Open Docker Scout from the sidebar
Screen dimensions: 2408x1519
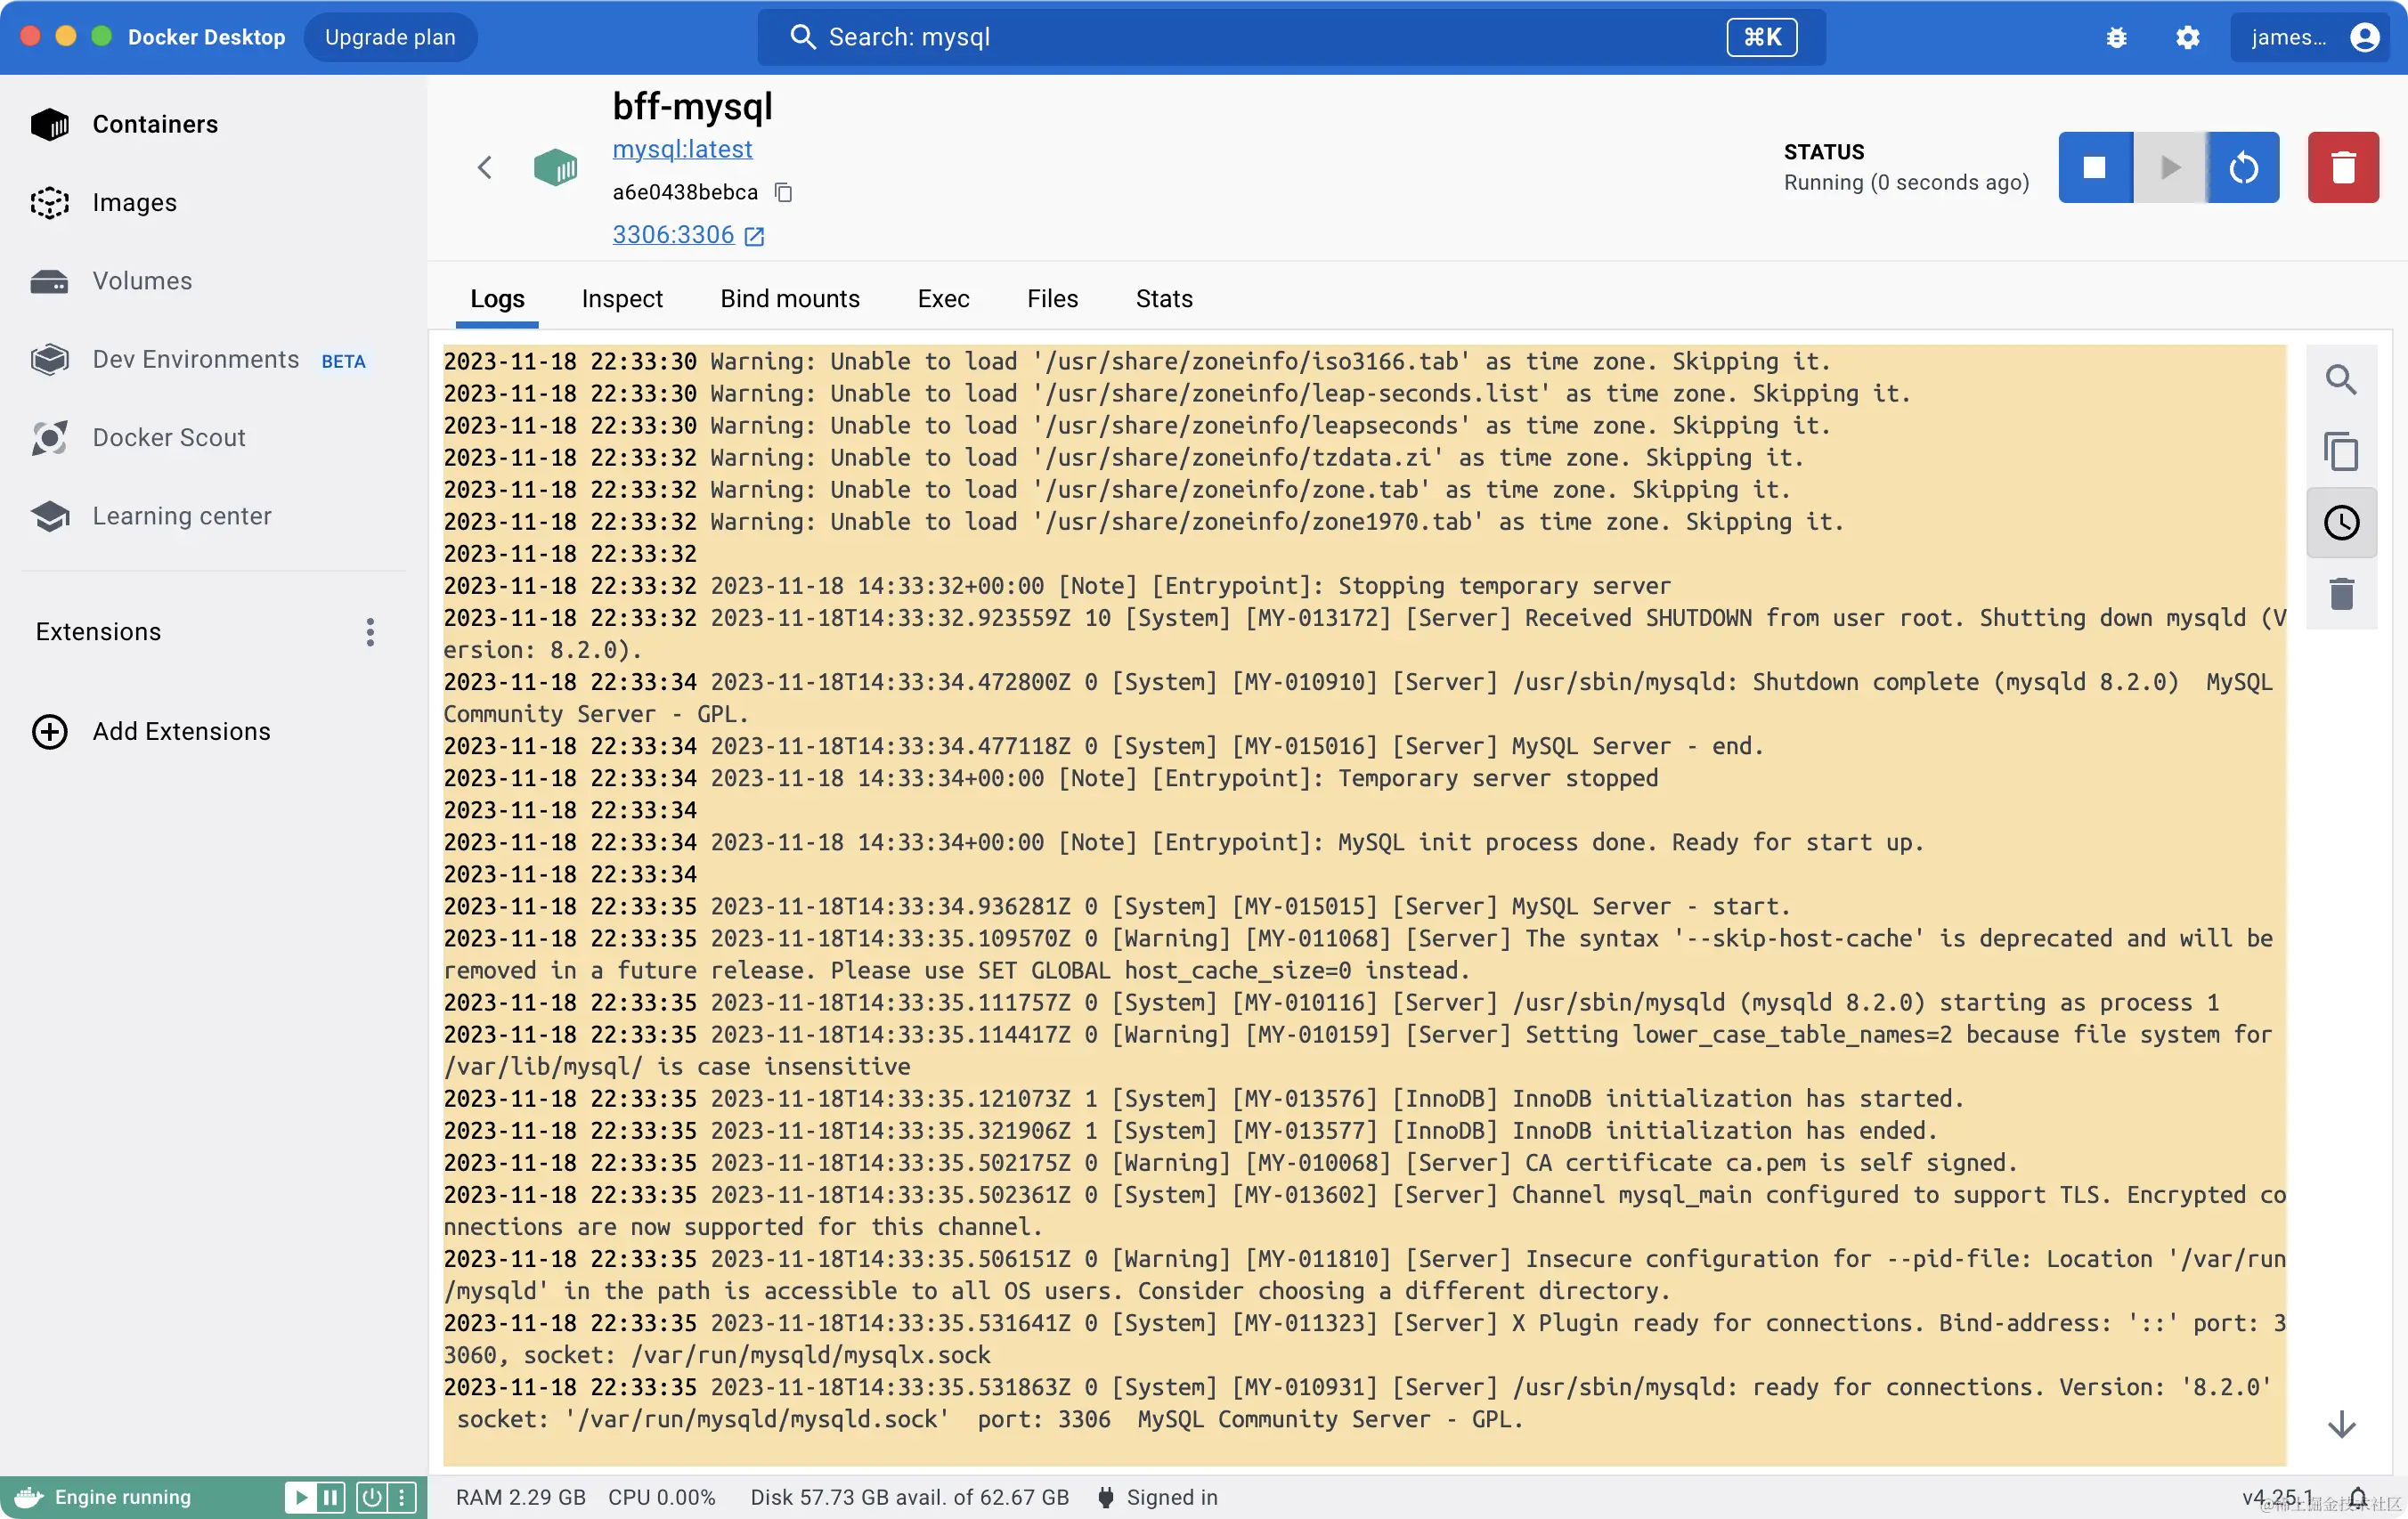(170, 437)
